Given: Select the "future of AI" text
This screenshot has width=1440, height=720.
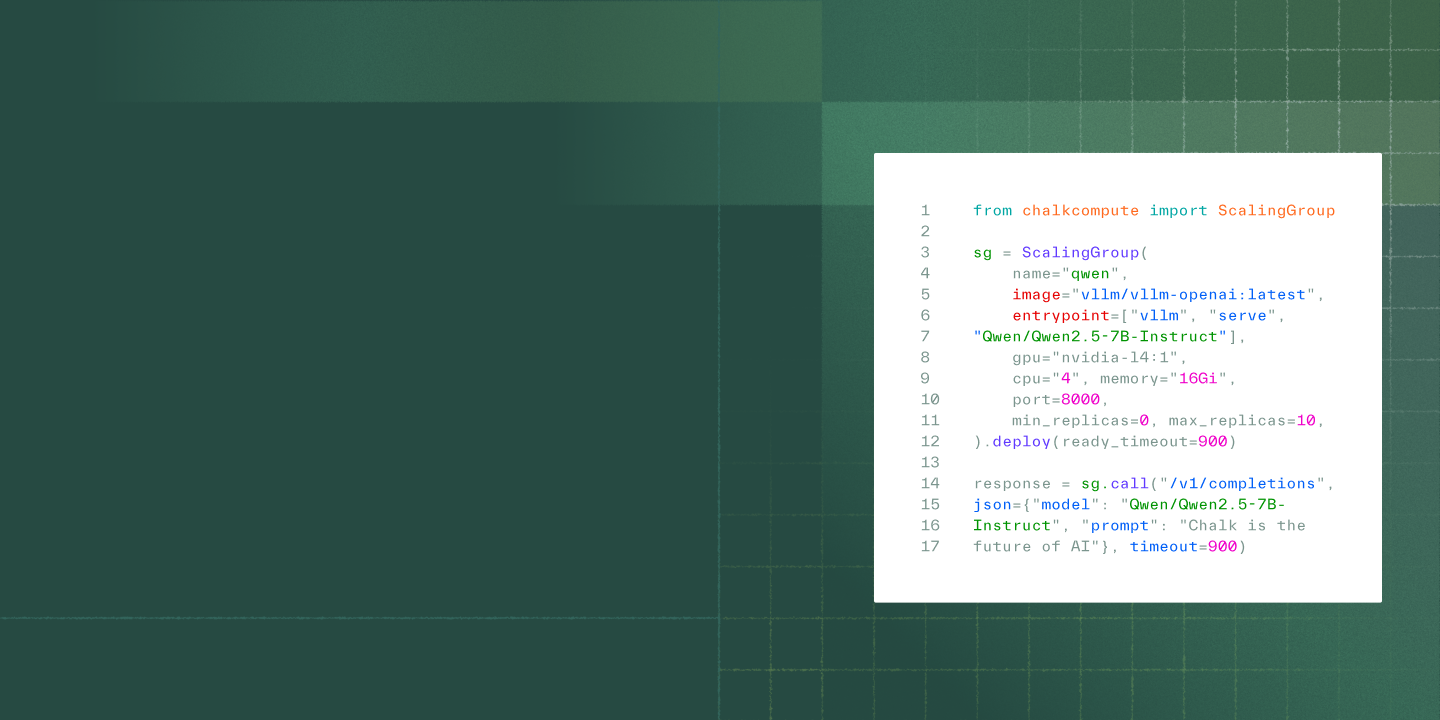Looking at the screenshot, I should tap(1031, 547).
